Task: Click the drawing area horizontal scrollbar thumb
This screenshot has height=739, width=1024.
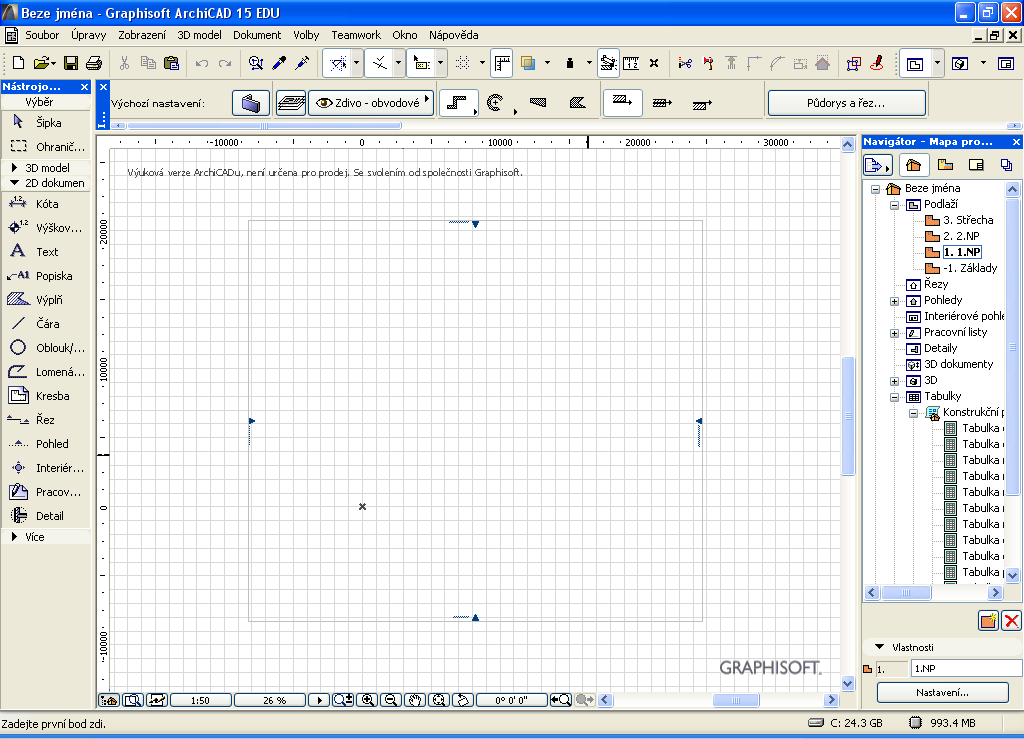Action: pos(735,700)
